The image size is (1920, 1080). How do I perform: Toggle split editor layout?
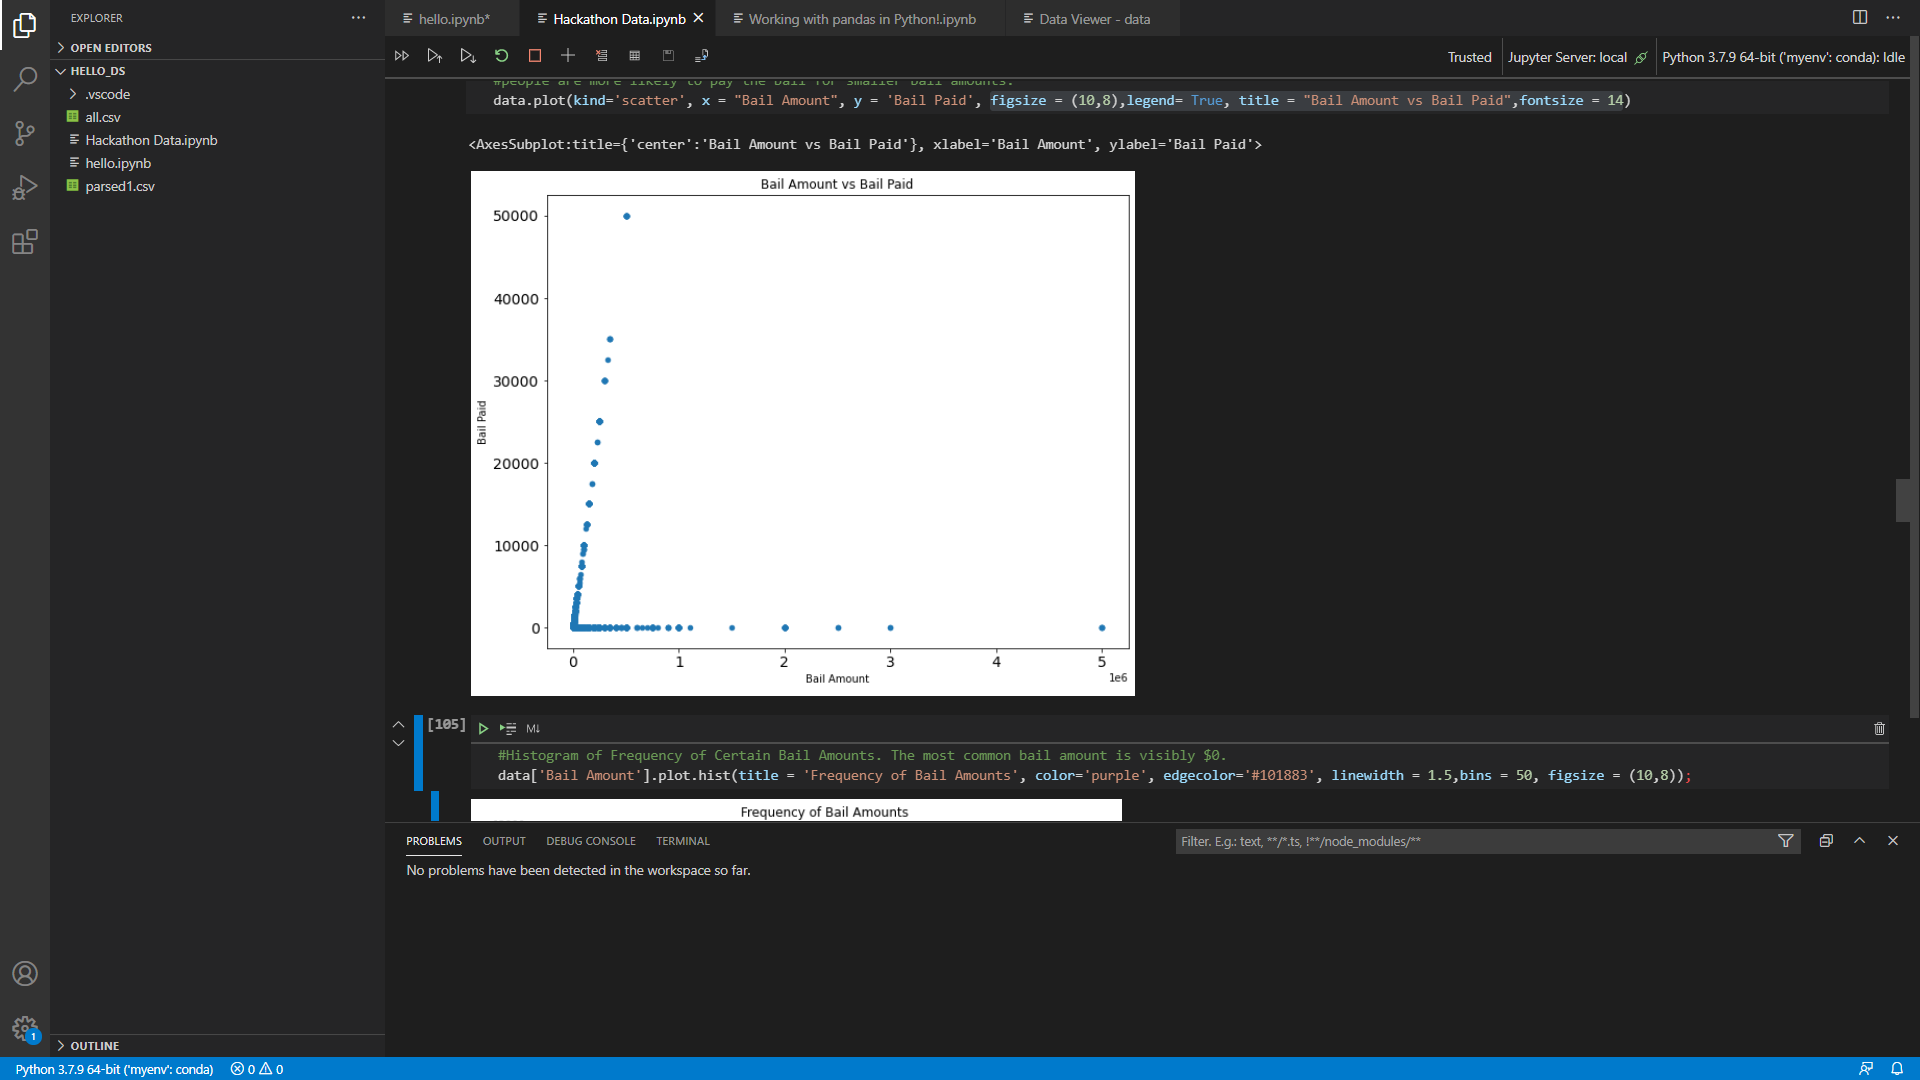coord(1859,17)
